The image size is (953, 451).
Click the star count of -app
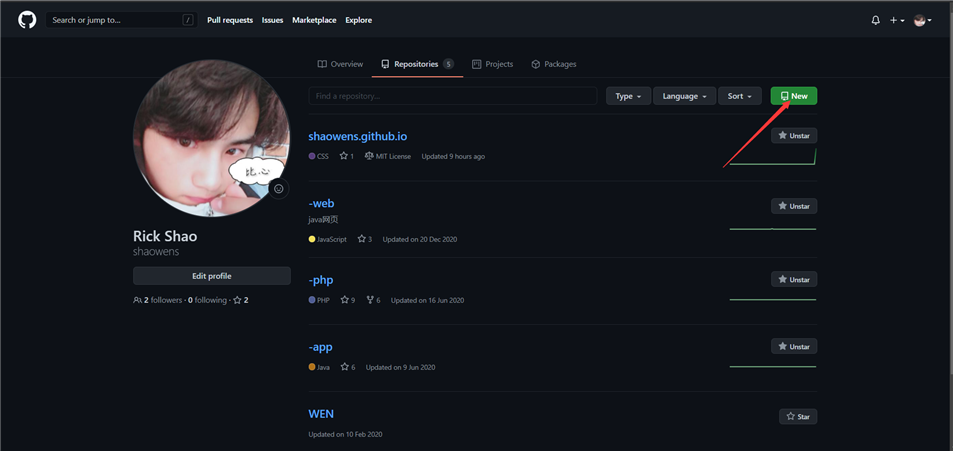coord(348,367)
